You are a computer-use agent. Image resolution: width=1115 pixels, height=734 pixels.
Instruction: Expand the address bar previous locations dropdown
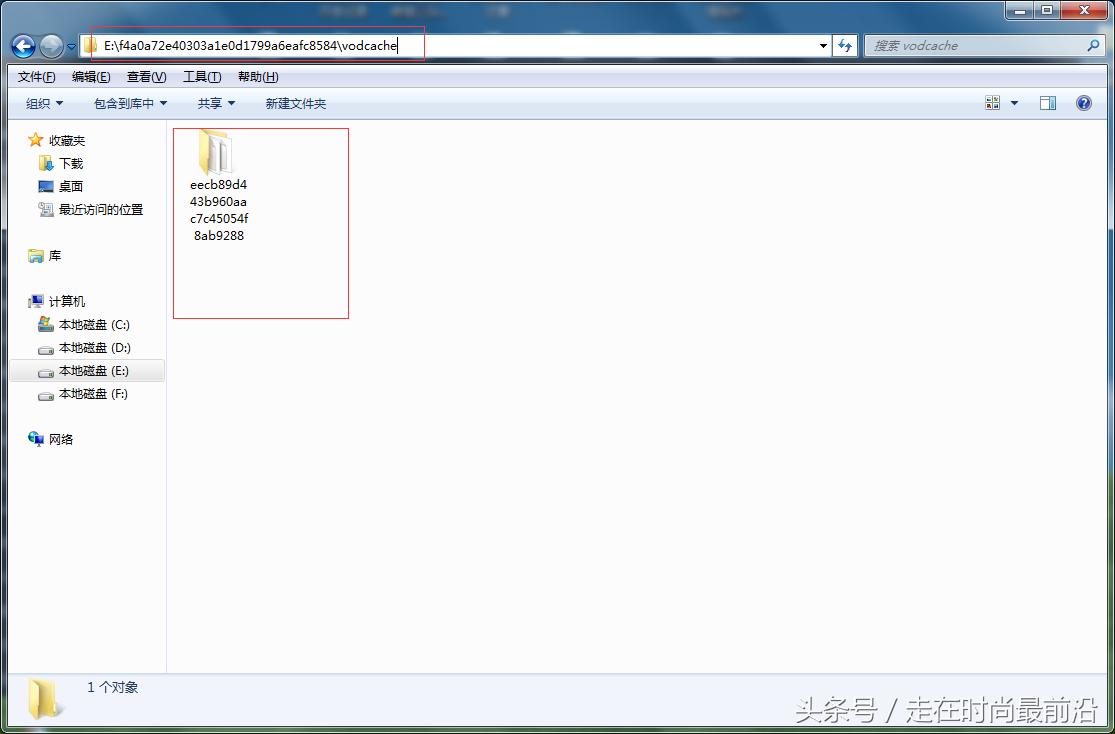[823, 46]
